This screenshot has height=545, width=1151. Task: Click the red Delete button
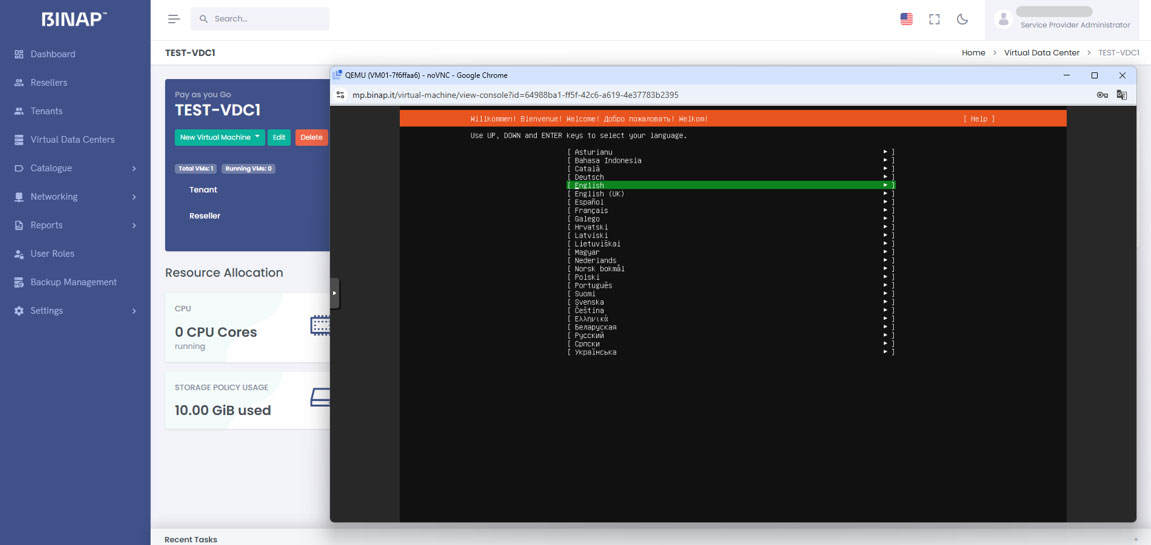point(311,137)
